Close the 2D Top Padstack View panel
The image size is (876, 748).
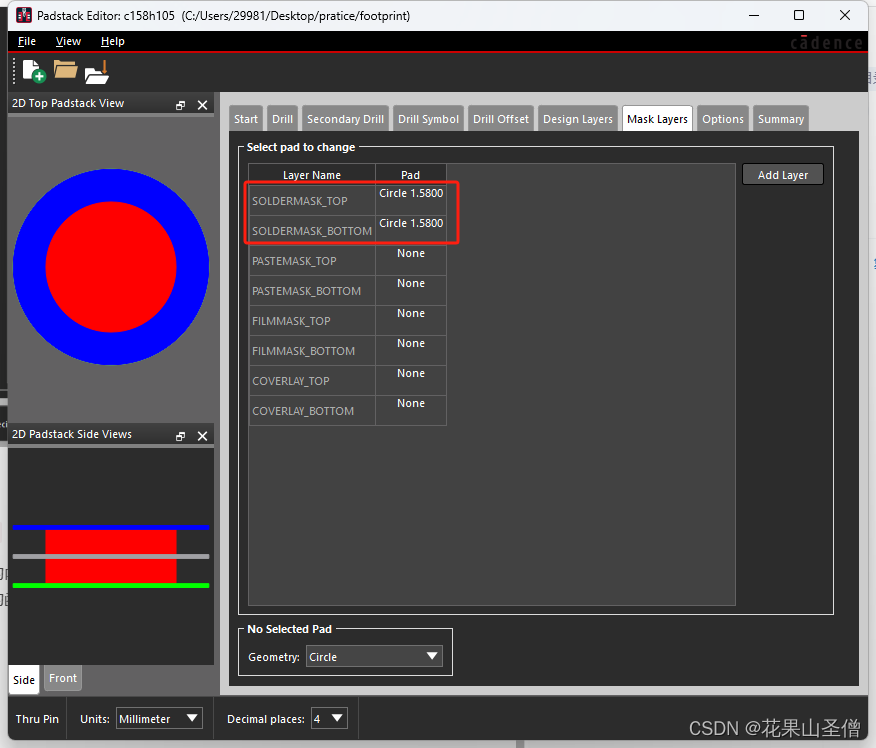pyautogui.click(x=203, y=103)
